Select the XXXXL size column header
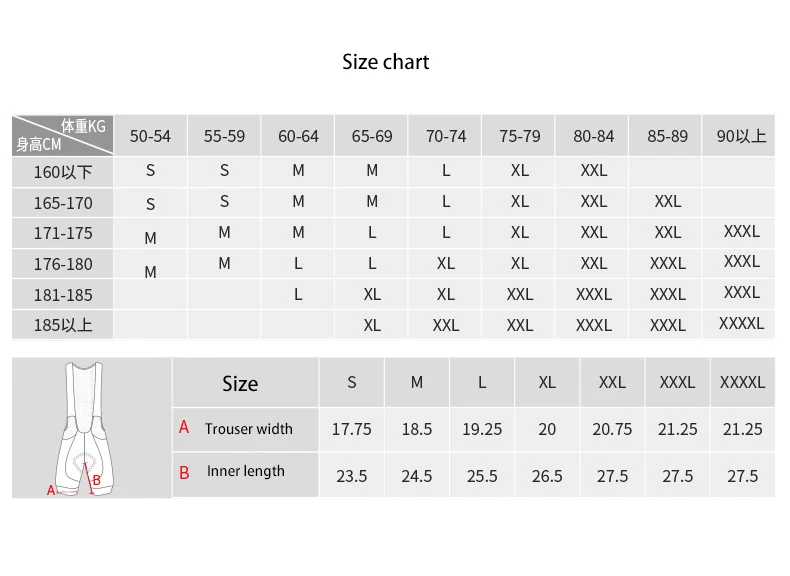790x576 pixels. [x=743, y=382]
